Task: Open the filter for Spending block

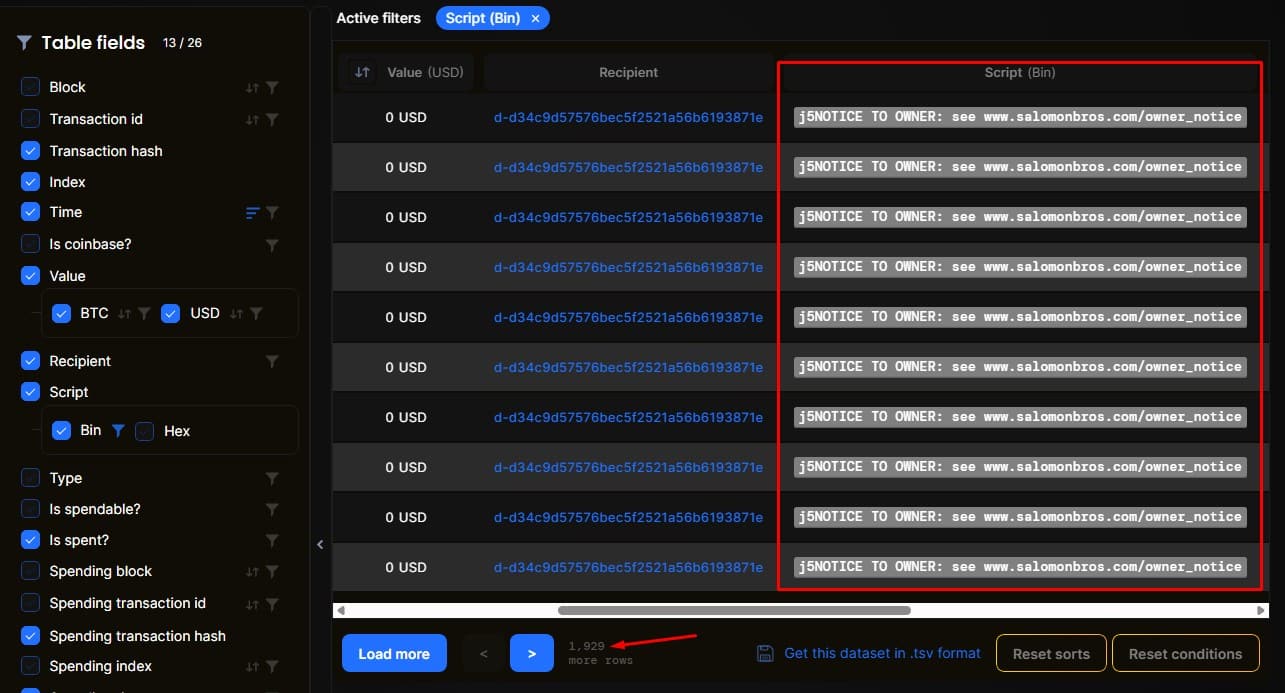Action: pos(272,572)
